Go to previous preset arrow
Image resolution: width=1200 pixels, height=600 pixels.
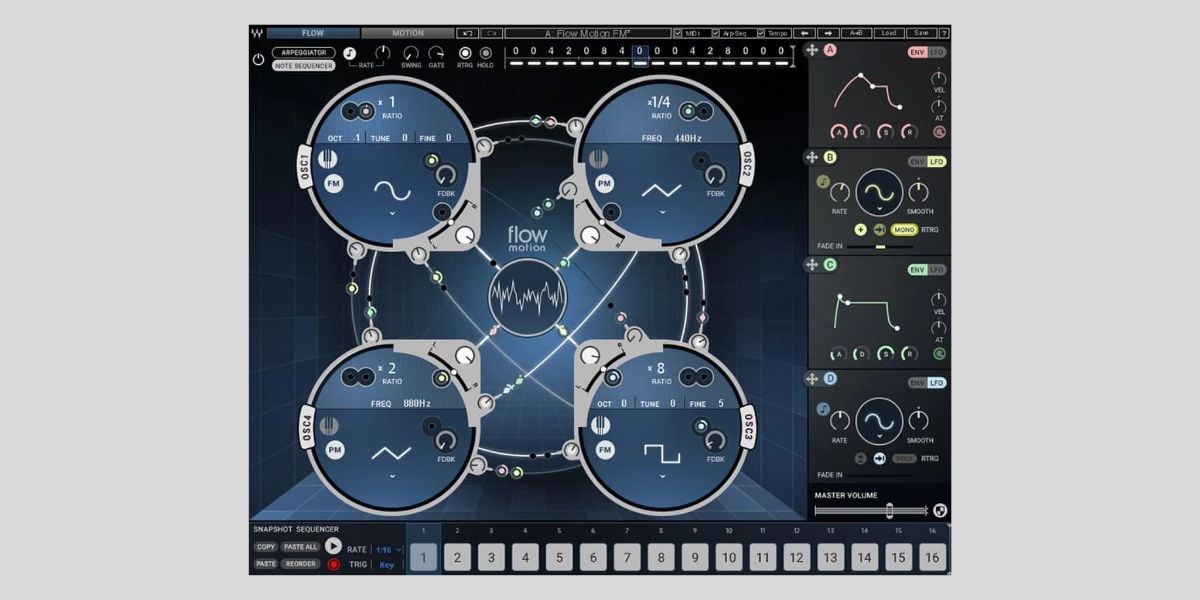805,33
